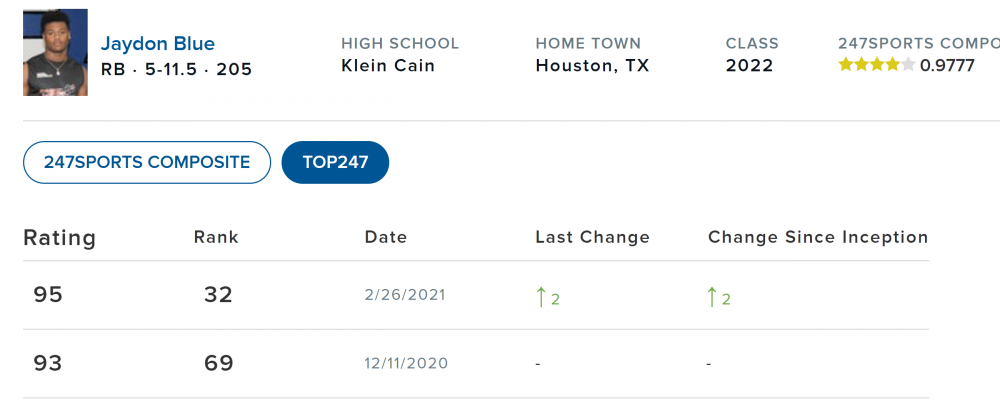Click the green up arrow under Last Change

542,296
